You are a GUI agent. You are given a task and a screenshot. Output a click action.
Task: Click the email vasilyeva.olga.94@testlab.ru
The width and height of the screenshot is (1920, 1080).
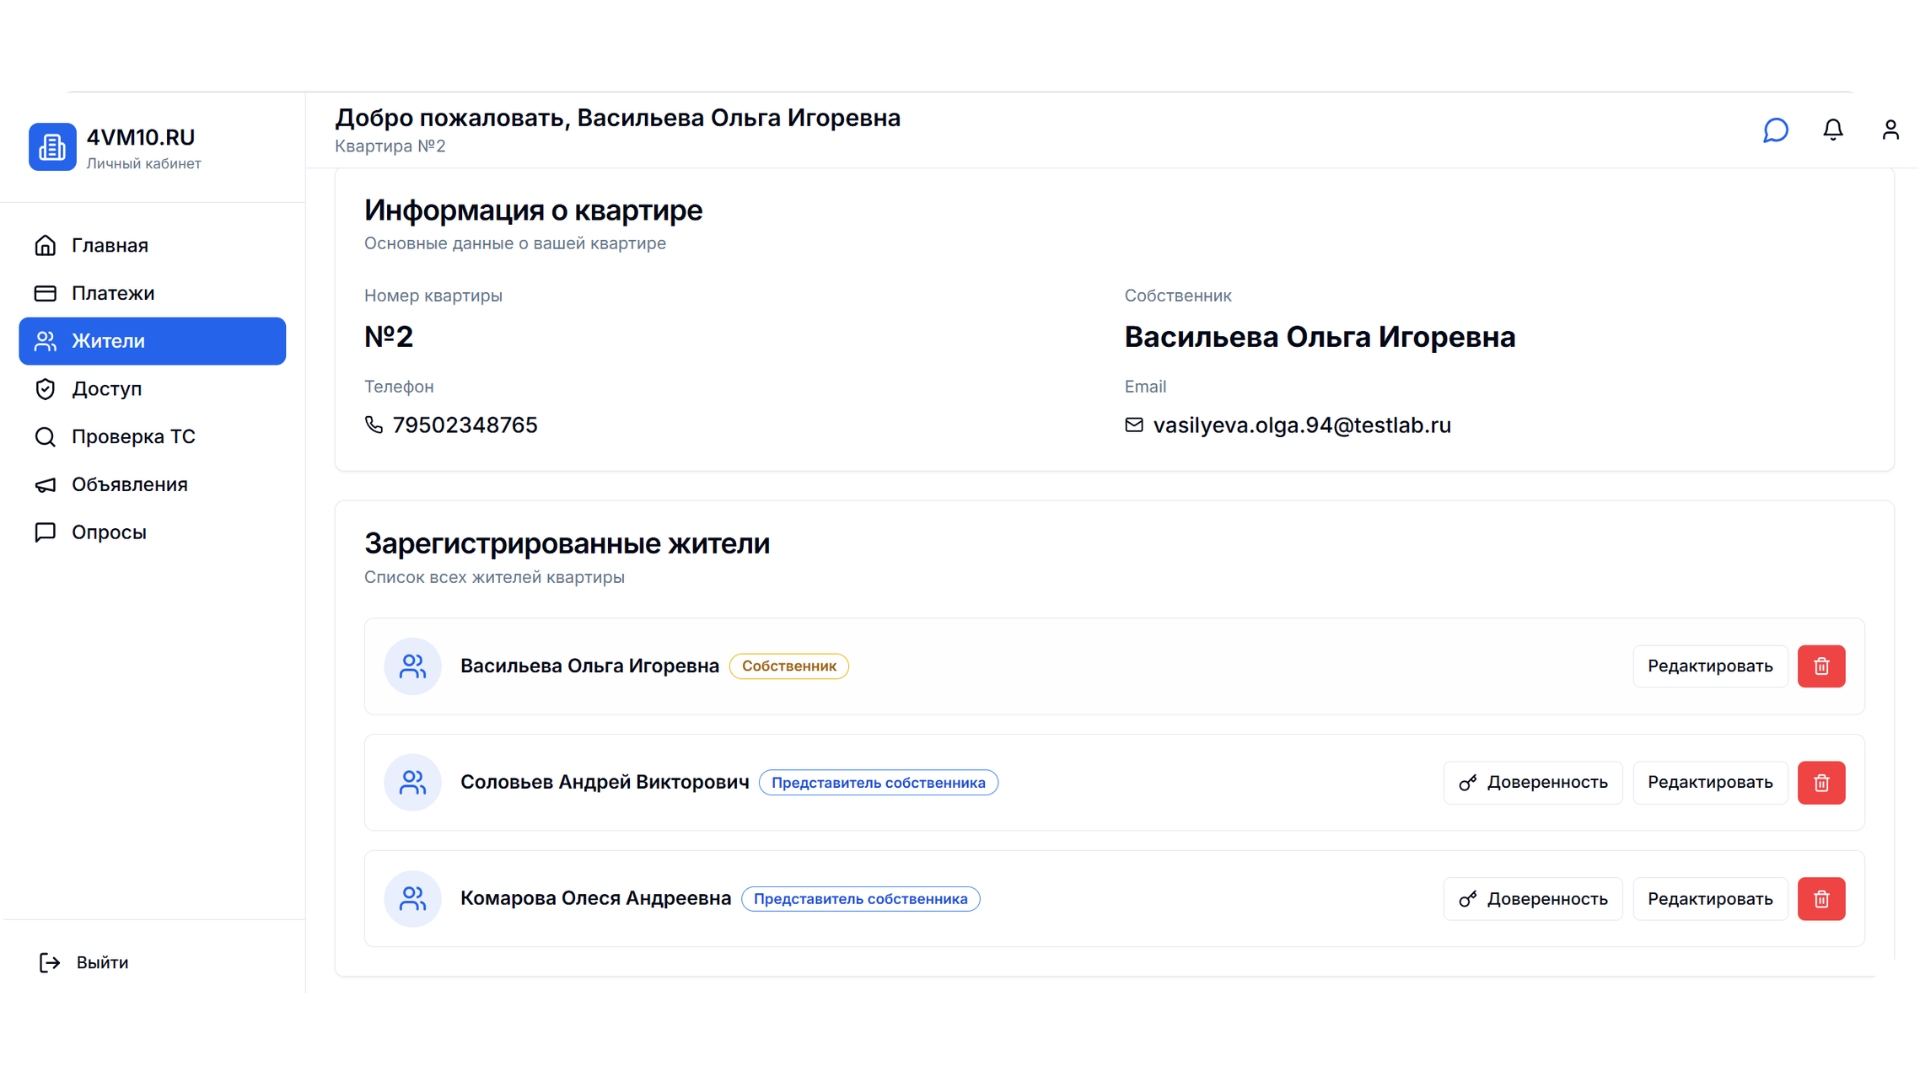(x=1301, y=425)
